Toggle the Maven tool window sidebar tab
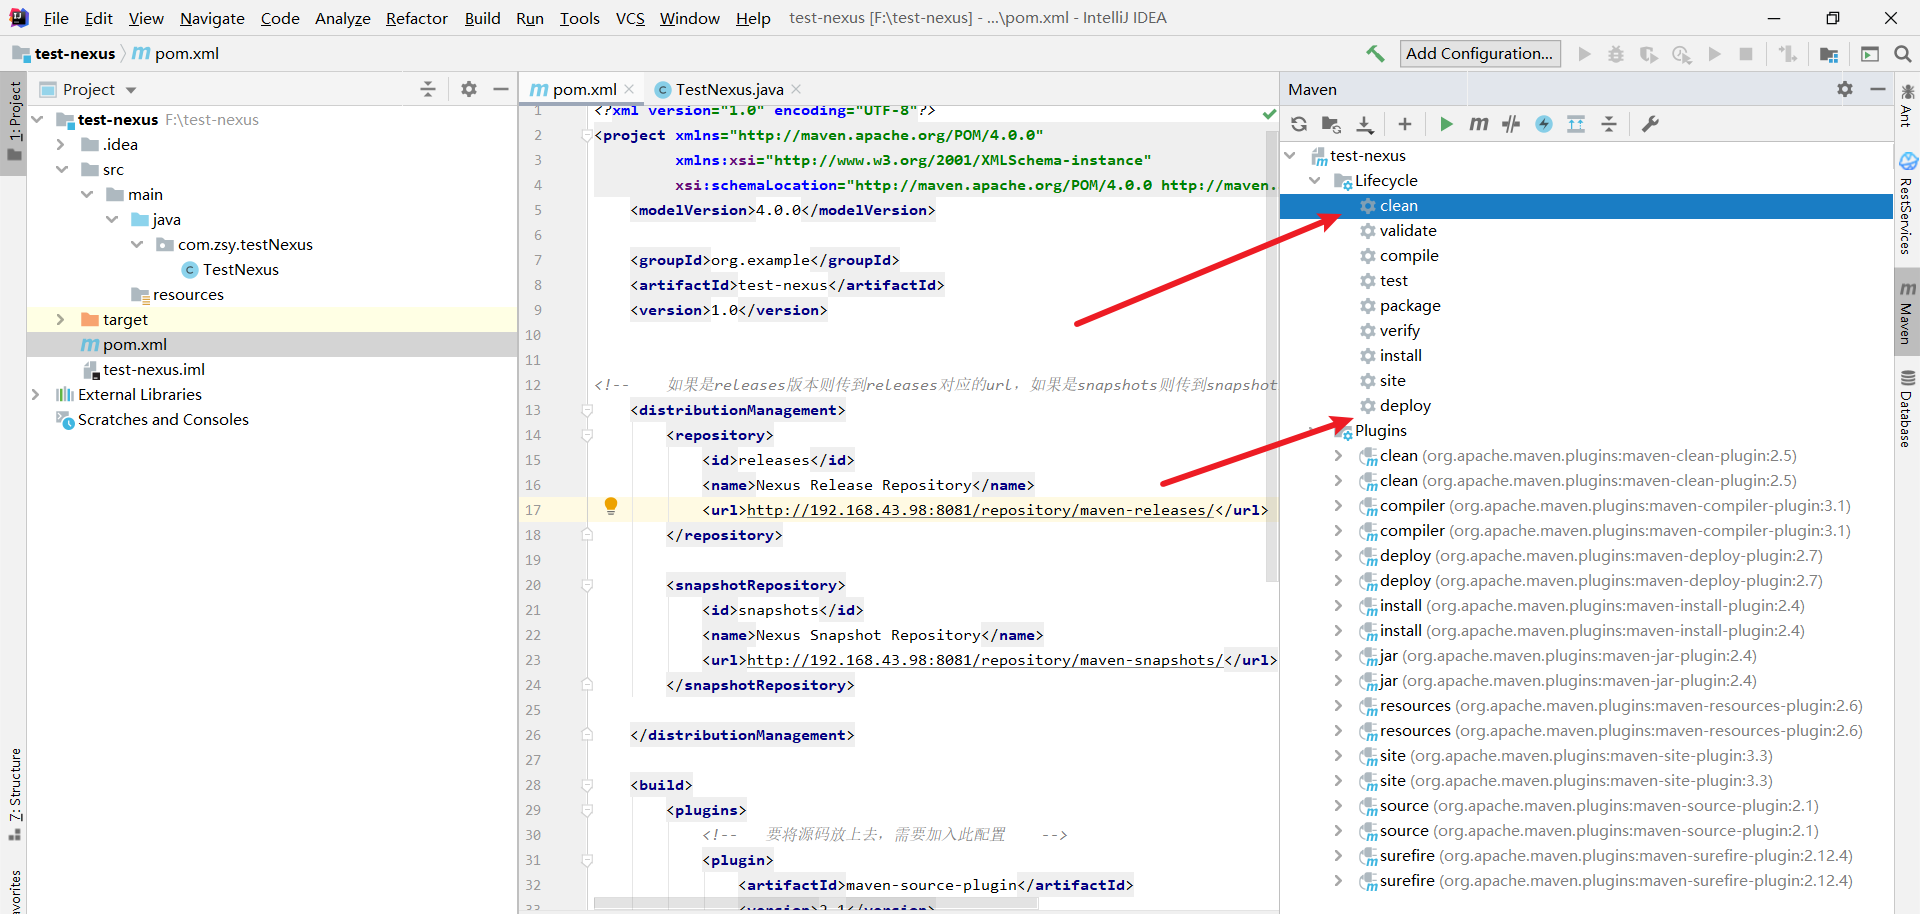 tap(1907, 313)
